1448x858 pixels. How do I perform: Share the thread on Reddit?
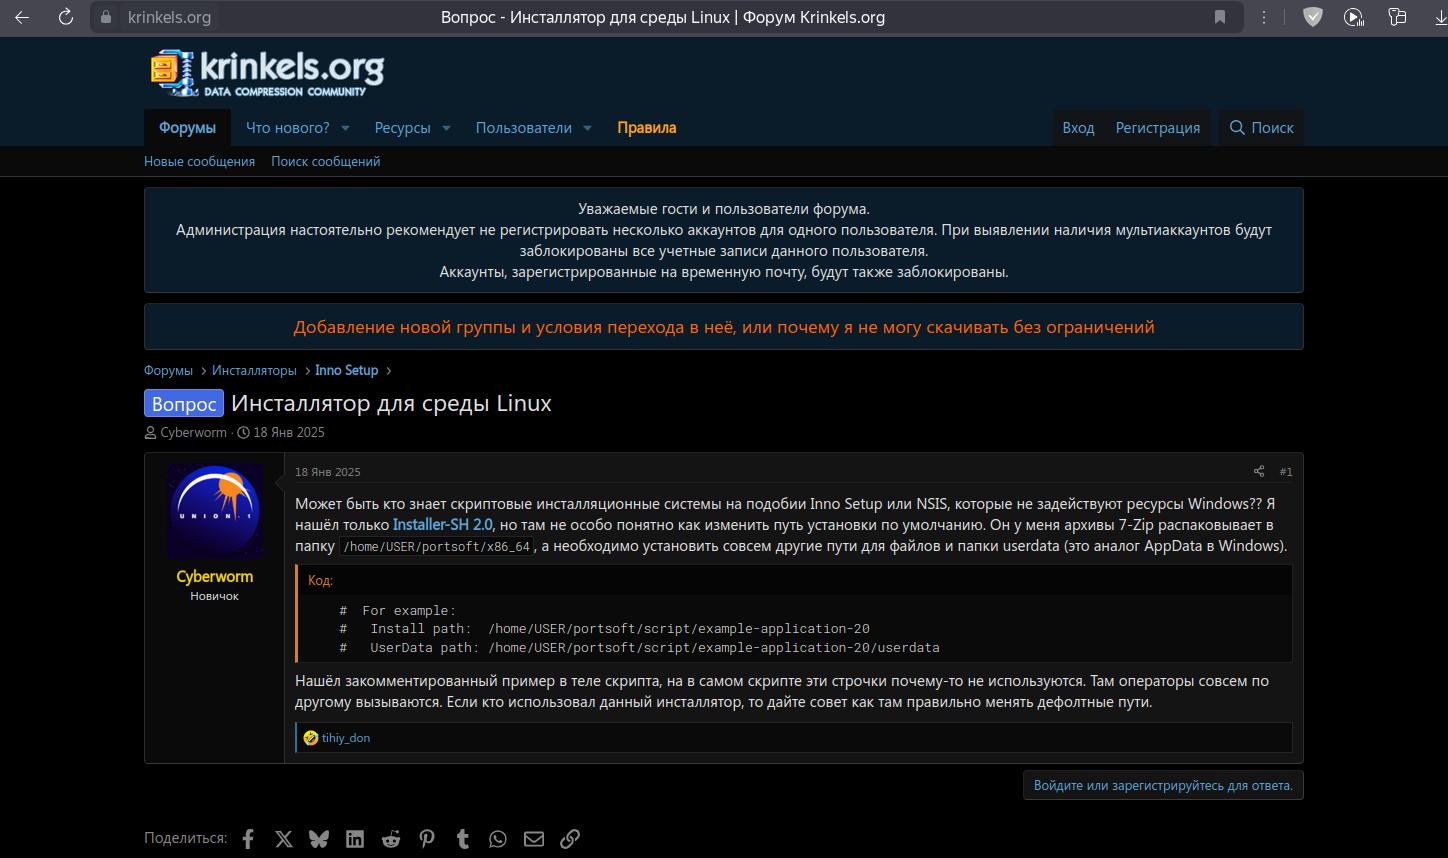pyautogui.click(x=391, y=839)
